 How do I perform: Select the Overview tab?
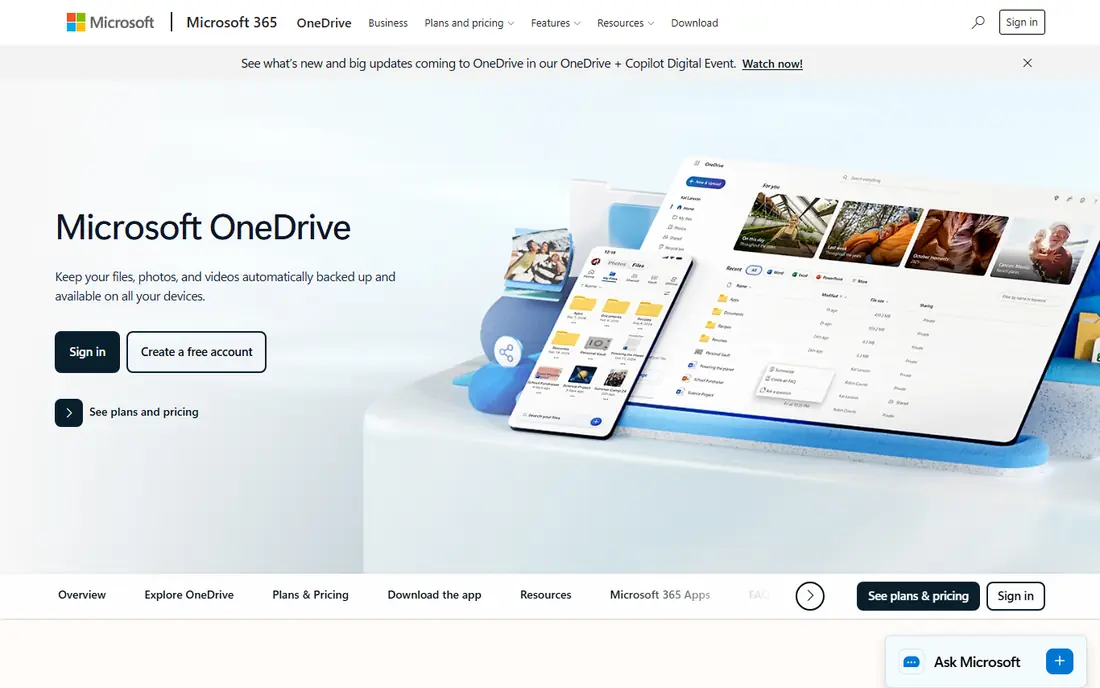tap(82, 595)
